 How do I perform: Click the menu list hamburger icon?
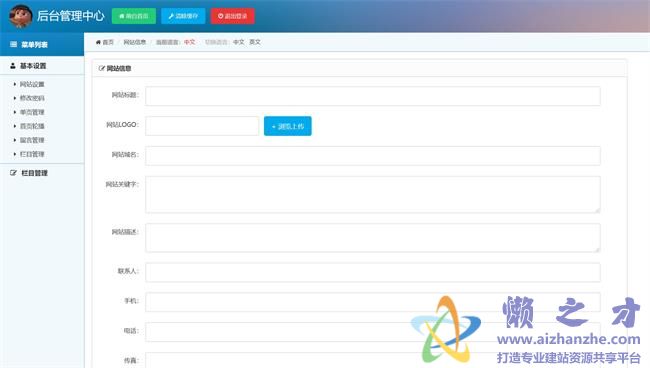point(13,44)
